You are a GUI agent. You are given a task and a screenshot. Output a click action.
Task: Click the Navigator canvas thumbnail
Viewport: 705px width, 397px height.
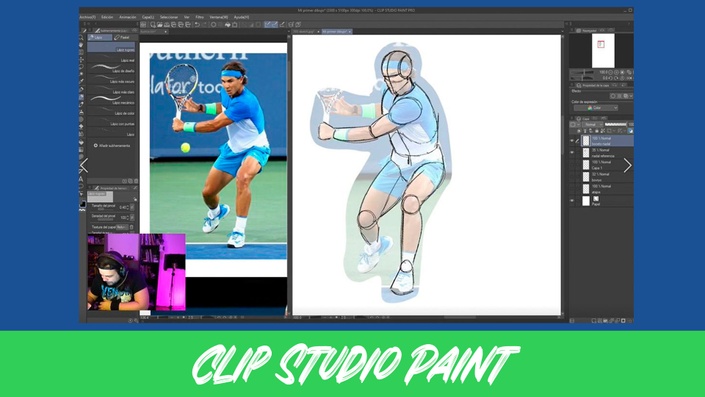tap(602, 50)
